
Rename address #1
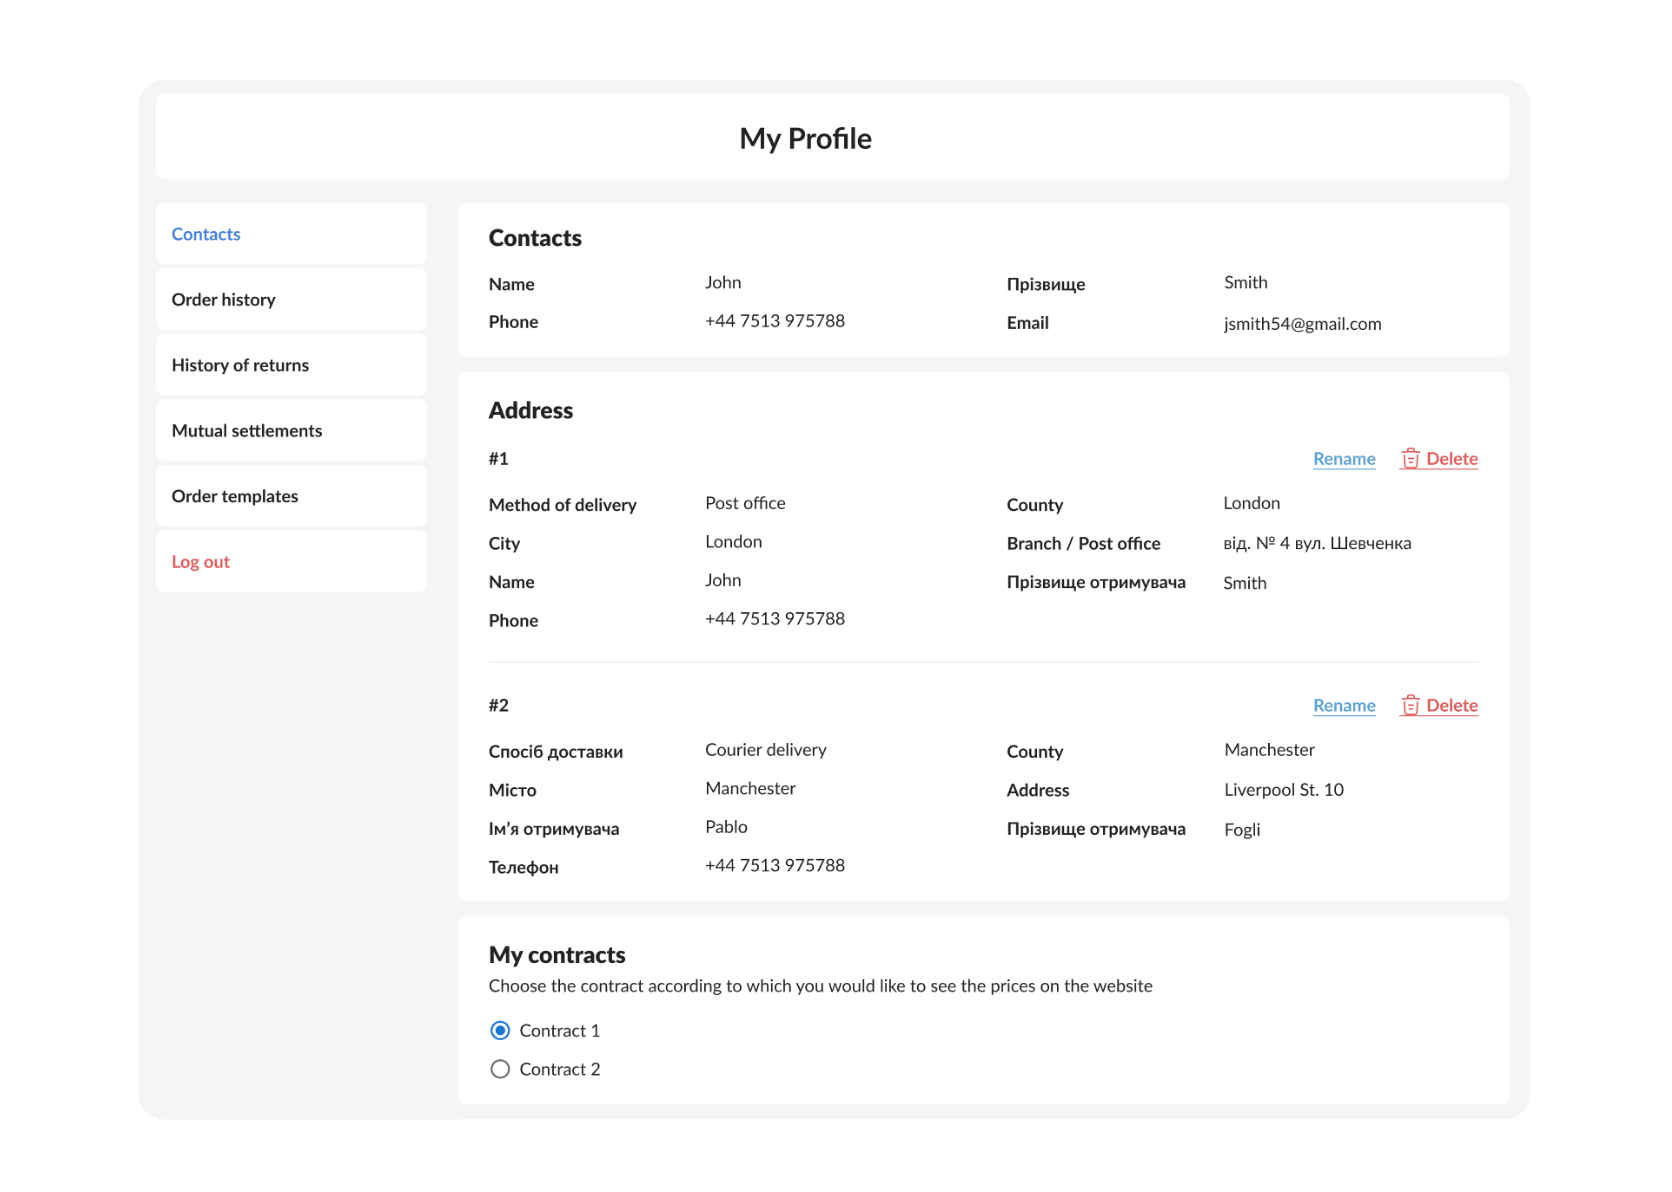1344,459
